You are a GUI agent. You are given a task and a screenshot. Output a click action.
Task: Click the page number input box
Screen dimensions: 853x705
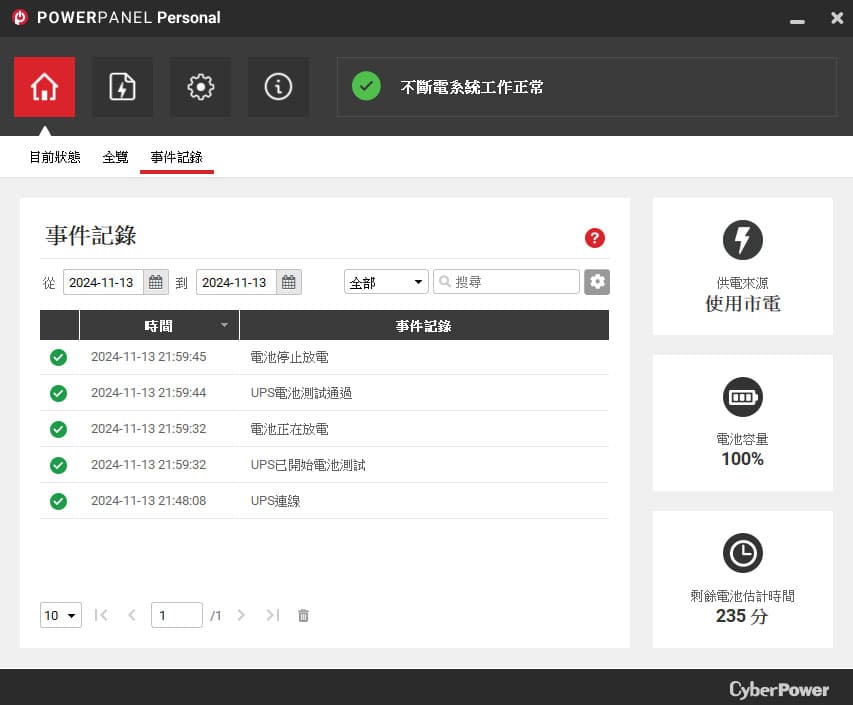pyautogui.click(x=177, y=615)
